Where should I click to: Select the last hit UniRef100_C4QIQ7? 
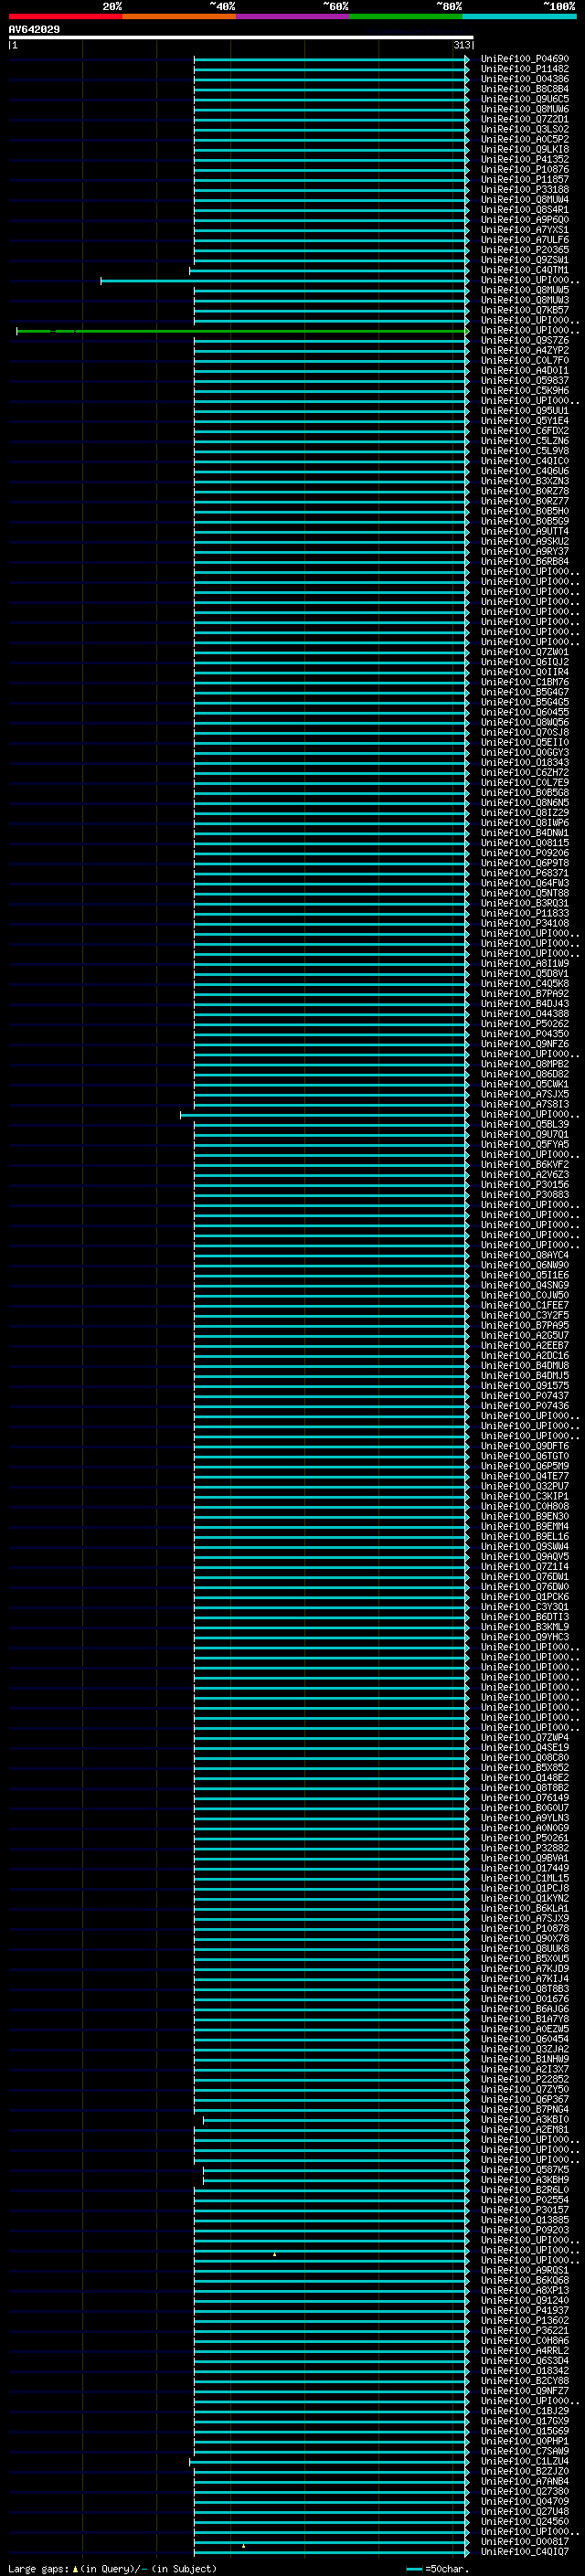pyautogui.click(x=524, y=2551)
